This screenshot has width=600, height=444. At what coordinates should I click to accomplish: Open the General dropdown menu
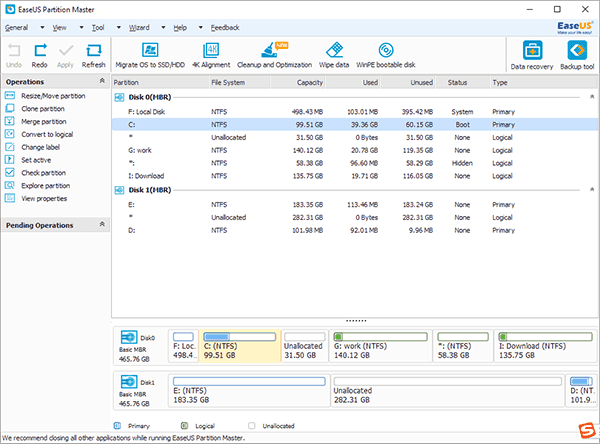[18, 27]
